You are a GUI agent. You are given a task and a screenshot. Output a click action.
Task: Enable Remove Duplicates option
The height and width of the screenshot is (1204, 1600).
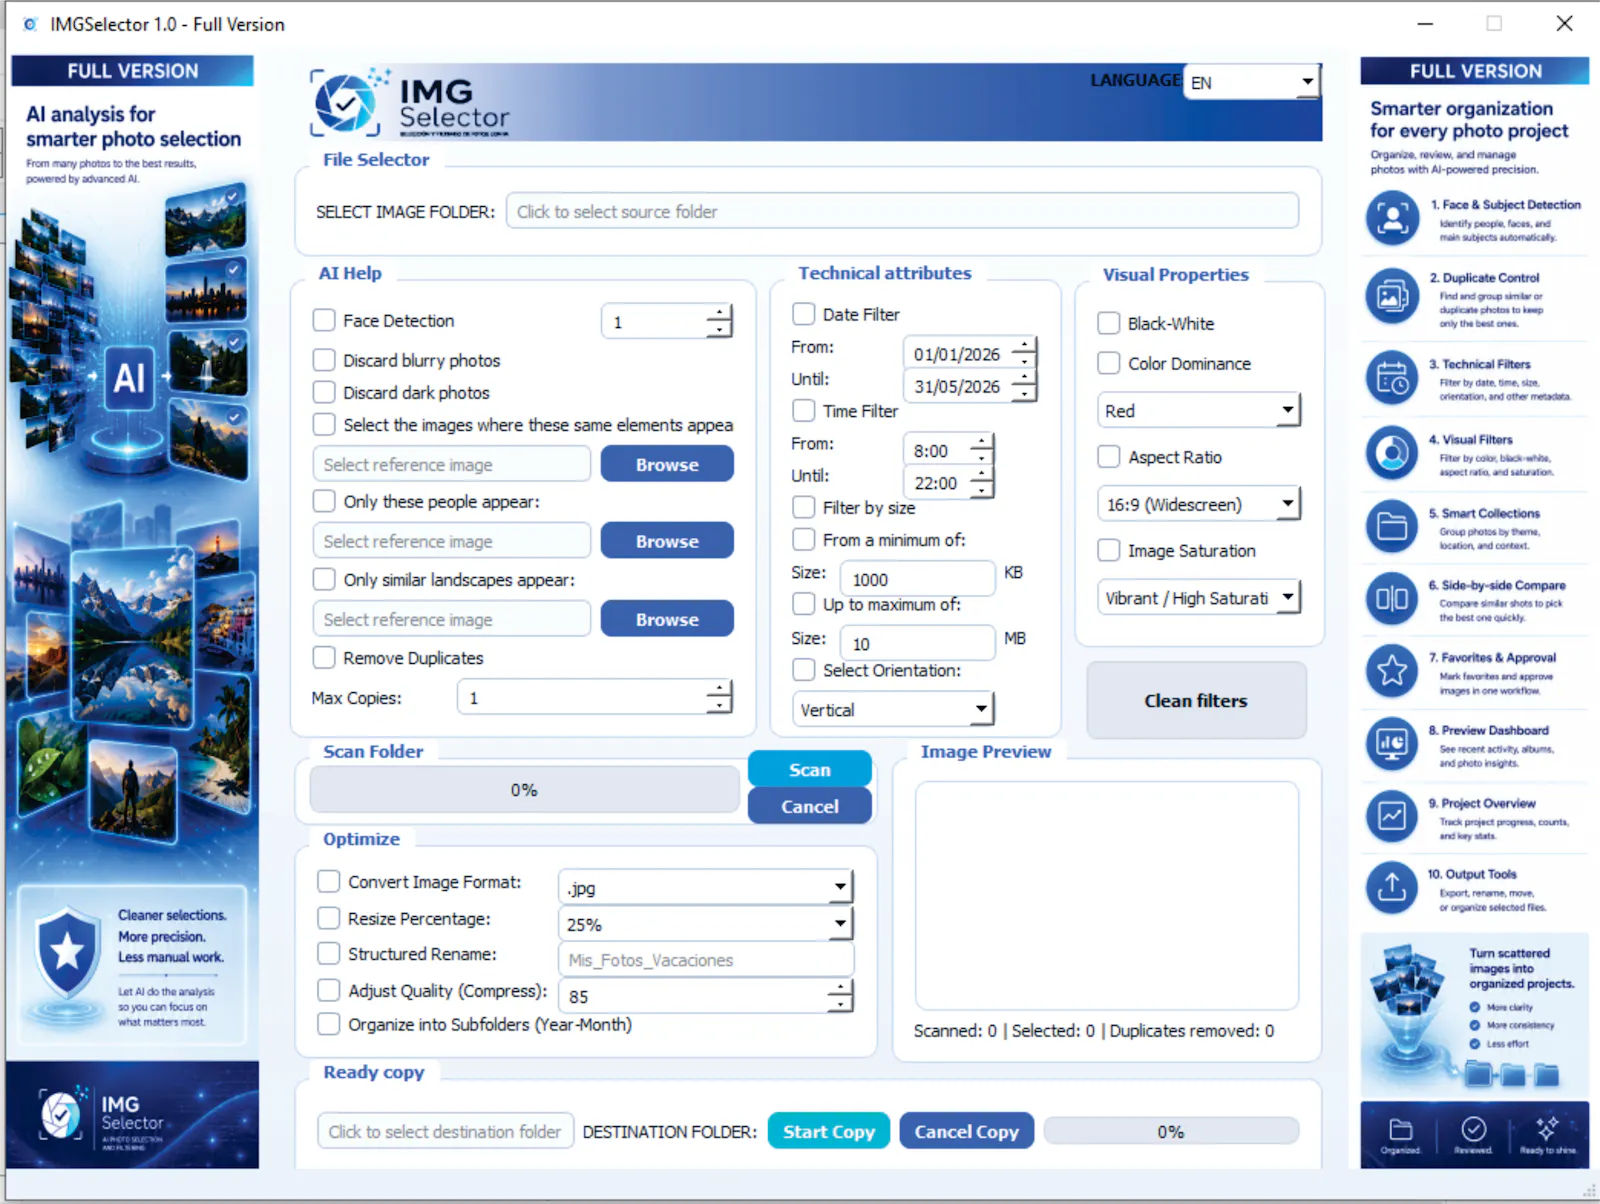324,657
